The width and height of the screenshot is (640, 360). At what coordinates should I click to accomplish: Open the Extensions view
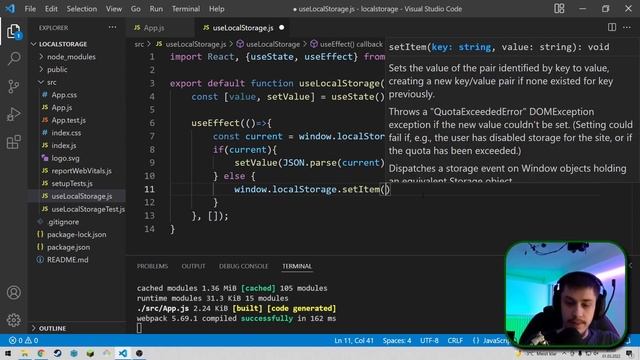13,142
